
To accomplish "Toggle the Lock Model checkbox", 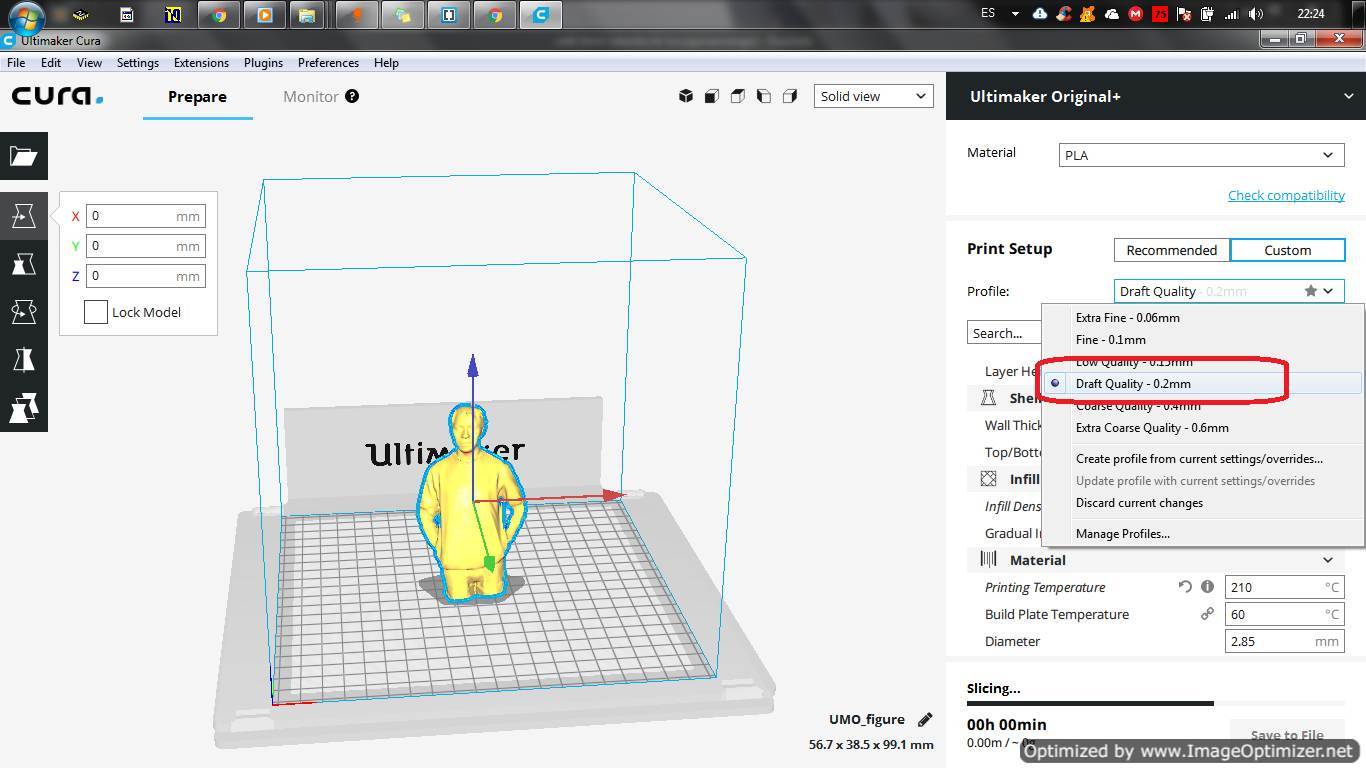I will pyautogui.click(x=95, y=312).
